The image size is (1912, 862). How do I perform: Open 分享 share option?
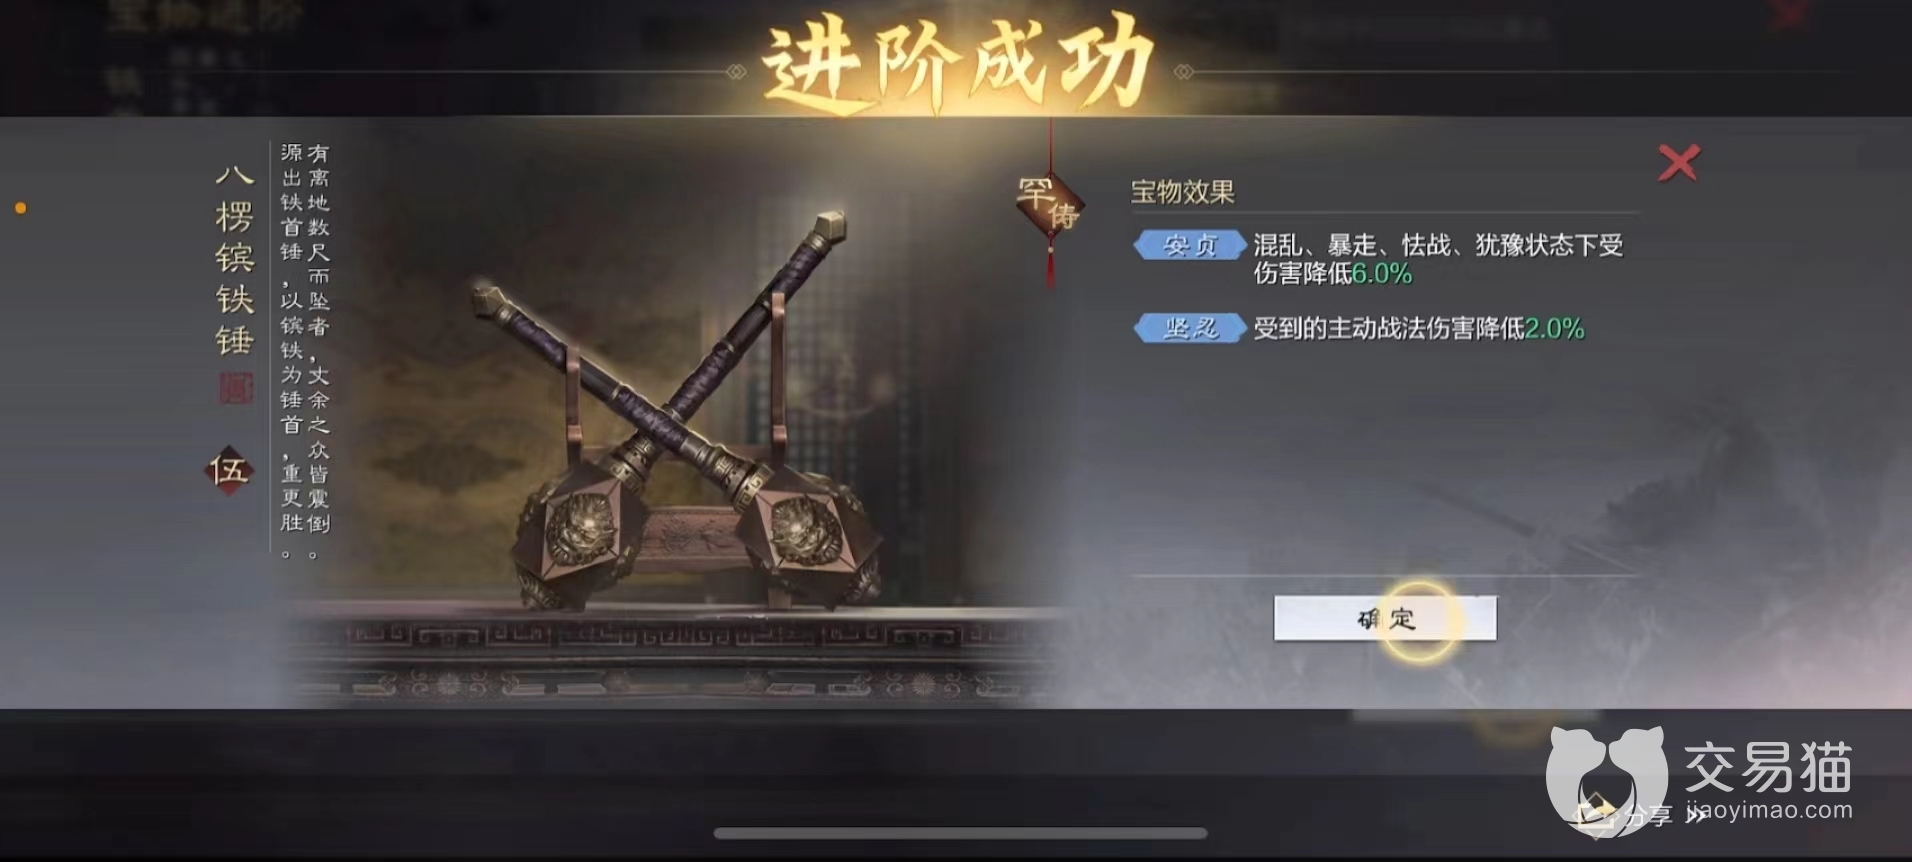(1648, 816)
